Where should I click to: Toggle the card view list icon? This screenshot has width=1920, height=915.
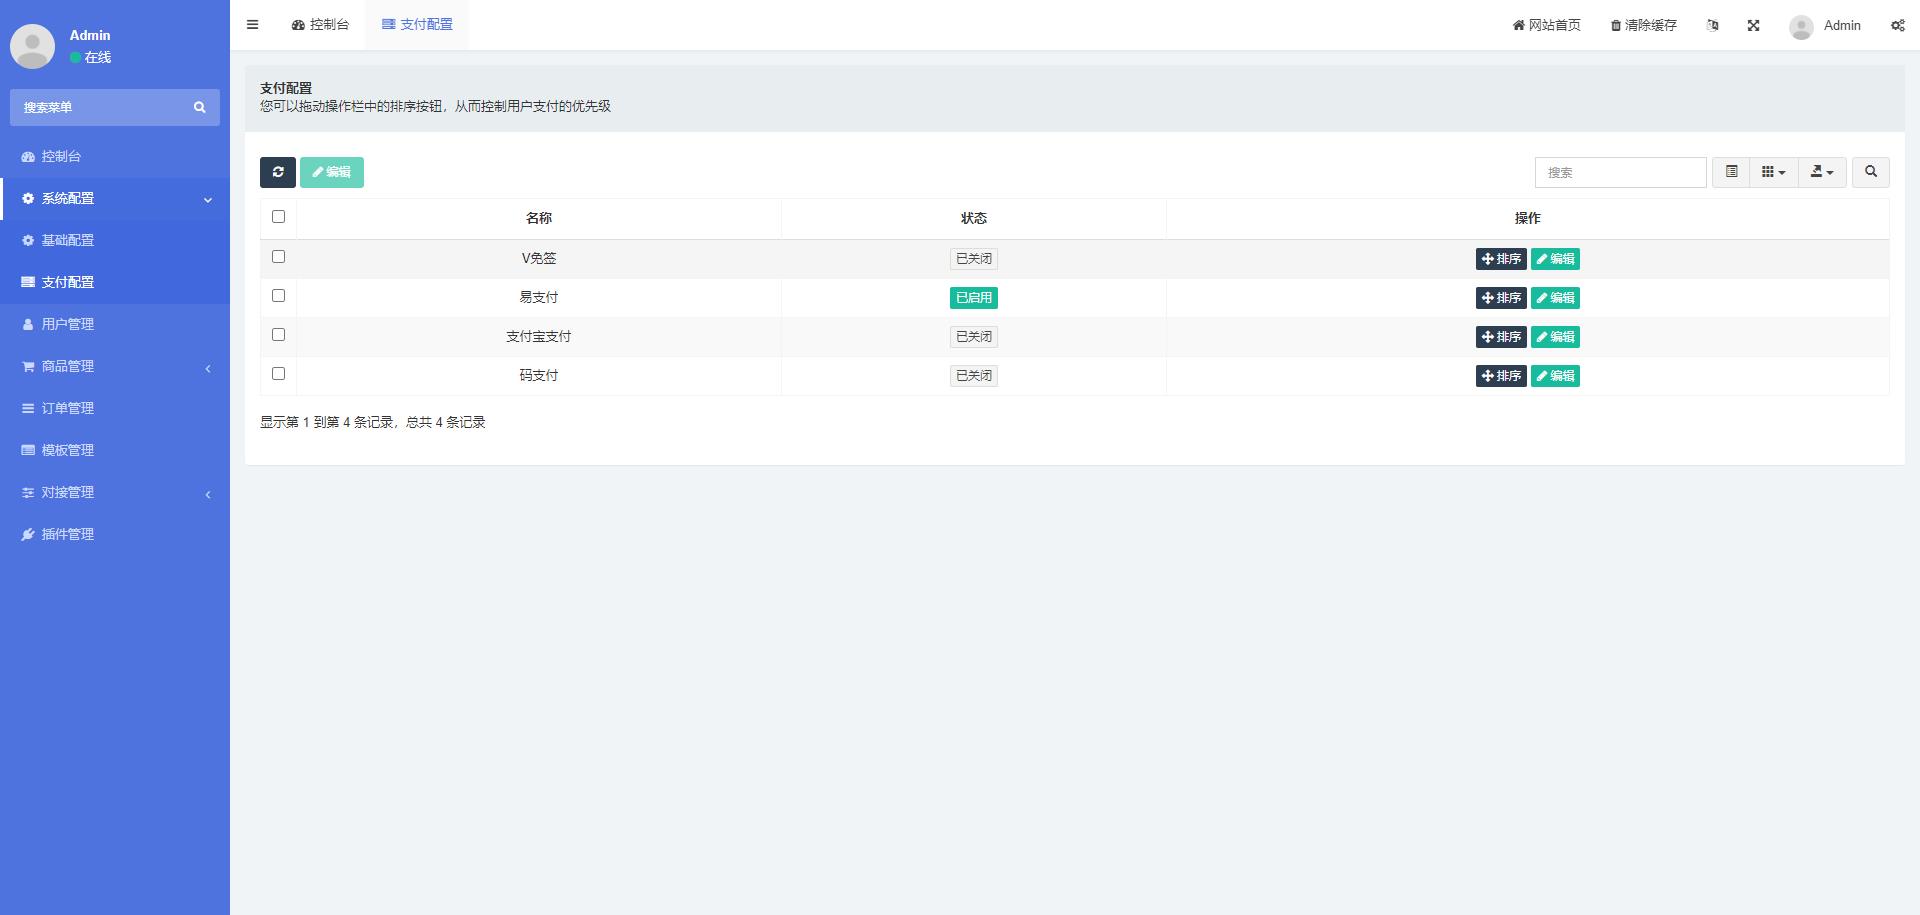(x=1731, y=172)
